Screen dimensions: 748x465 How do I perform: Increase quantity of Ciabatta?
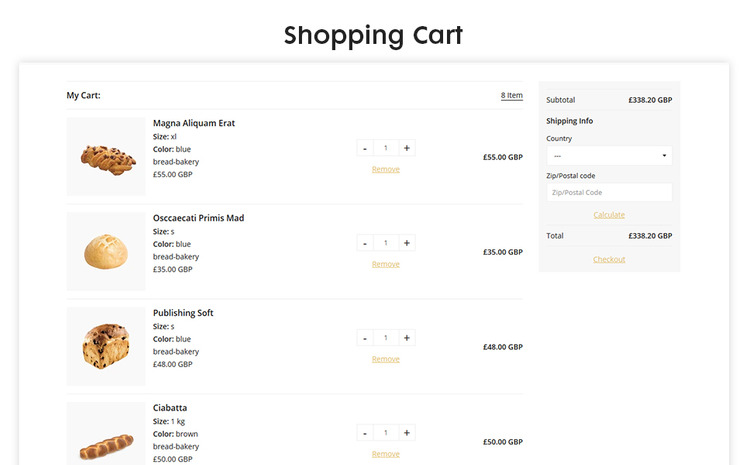coord(406,433)
